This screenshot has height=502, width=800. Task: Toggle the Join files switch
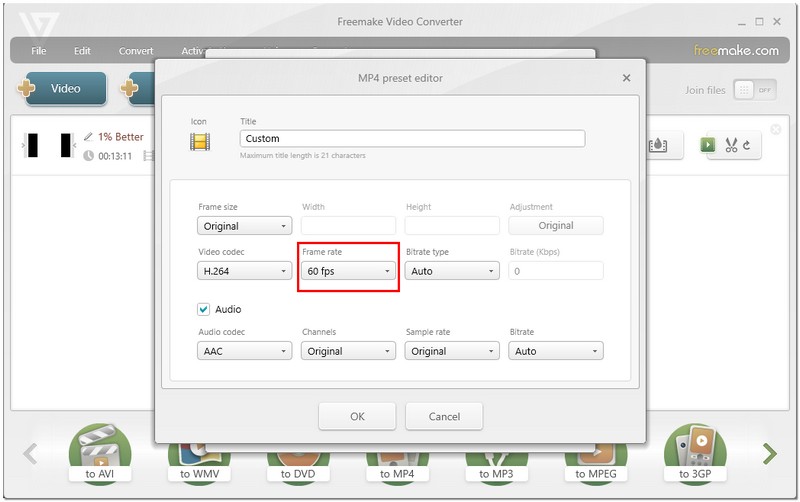click(x=755, y=89)
